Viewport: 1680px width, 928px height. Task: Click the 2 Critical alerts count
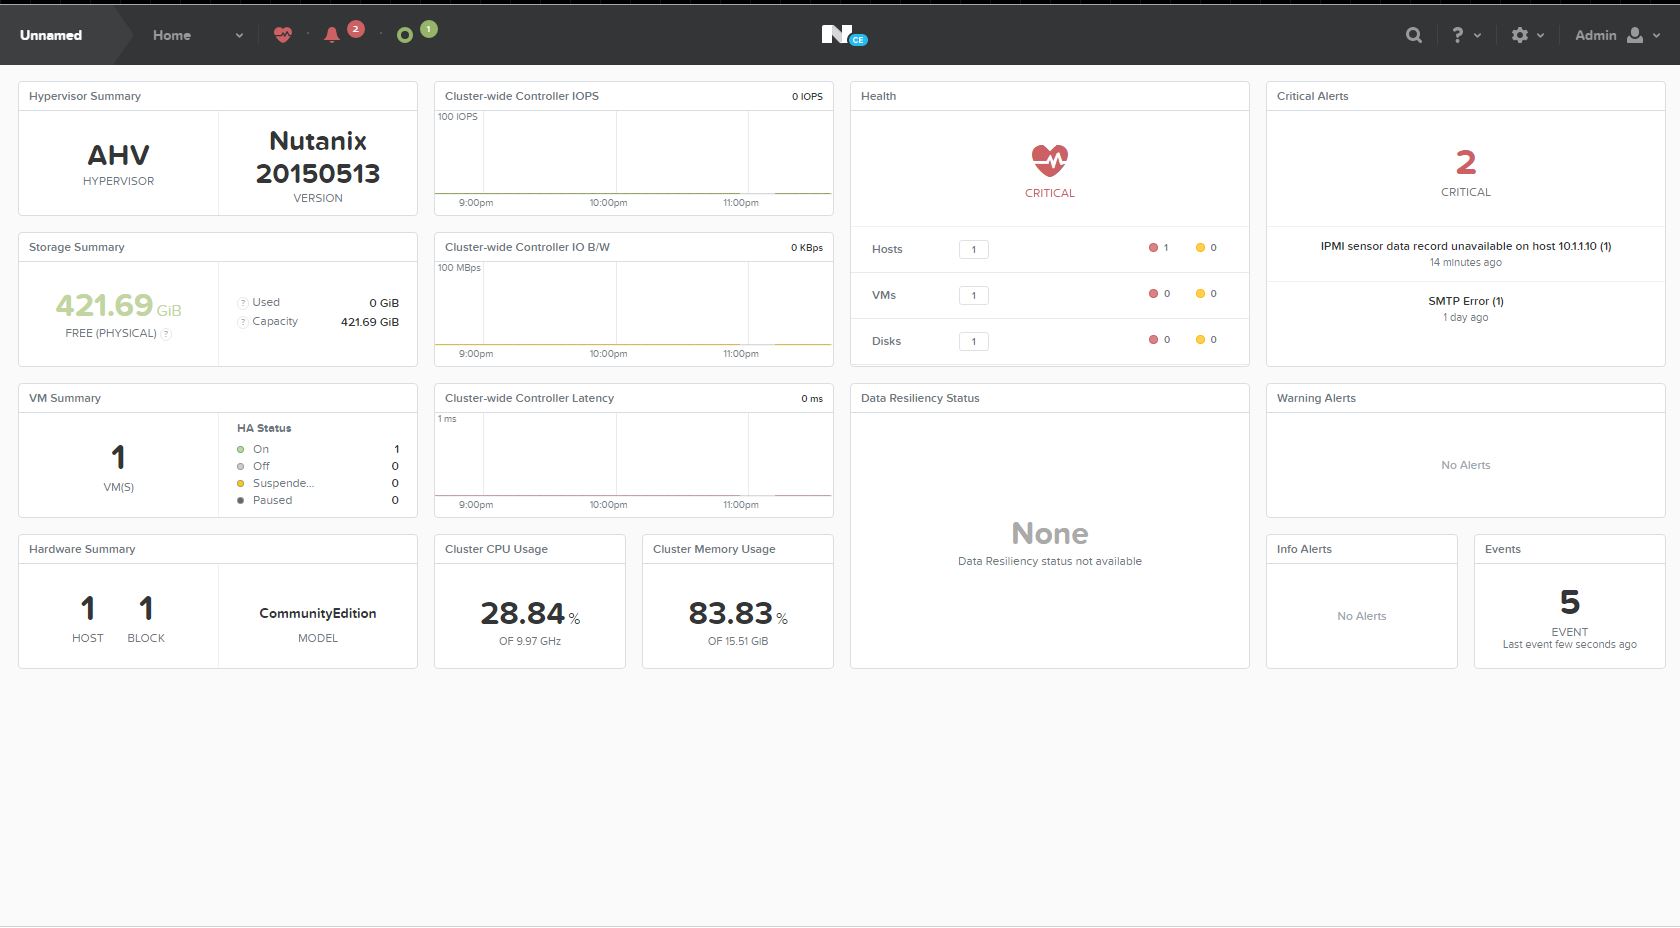click(x=1465, y=162)
